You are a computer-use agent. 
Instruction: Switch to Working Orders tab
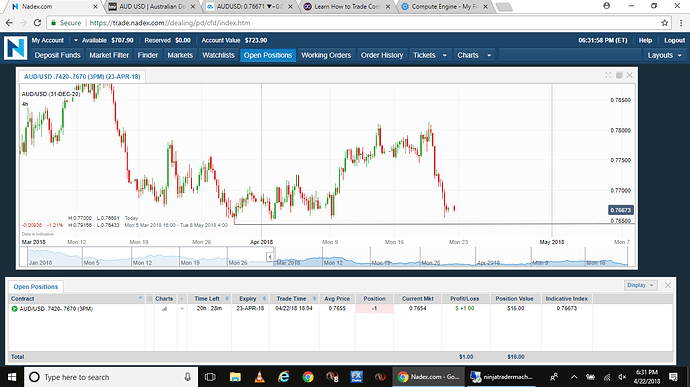(x=326, y=55)
